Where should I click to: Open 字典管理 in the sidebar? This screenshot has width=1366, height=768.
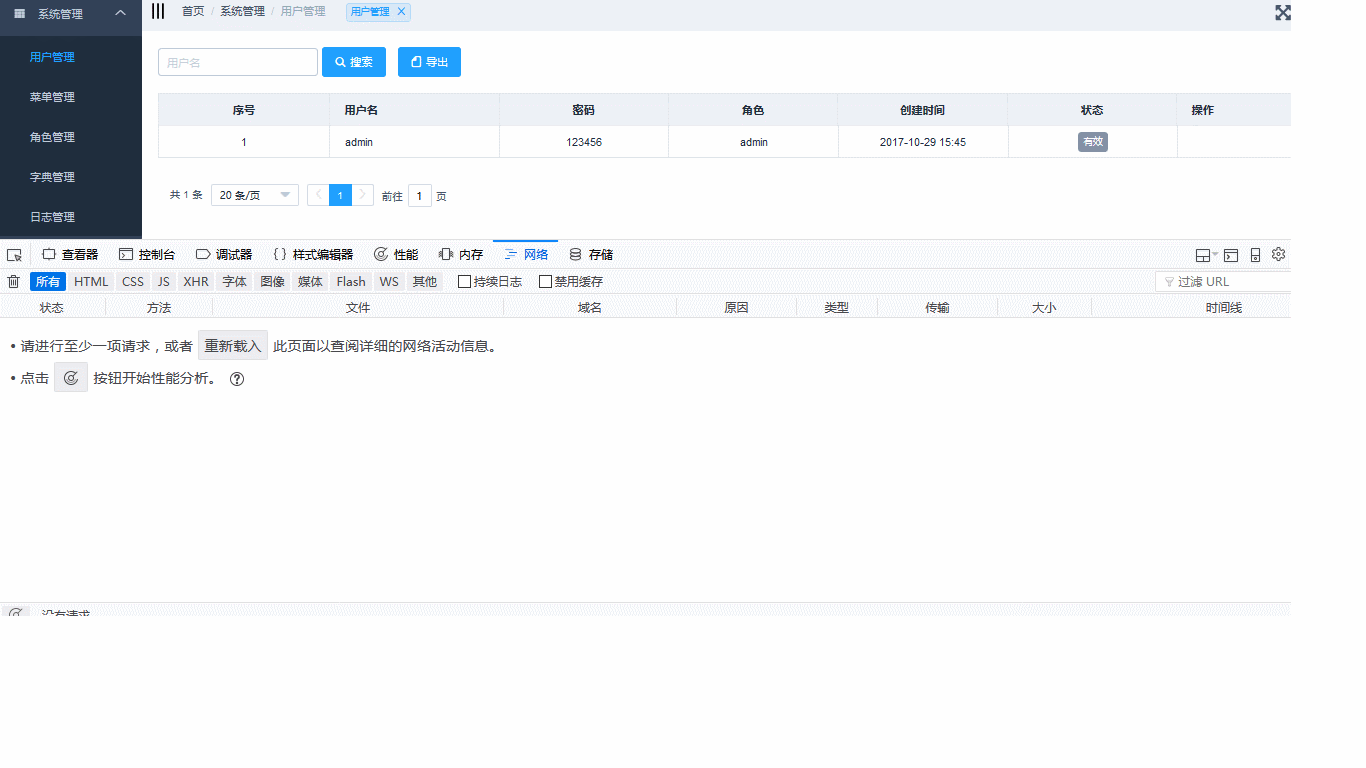(71, 177)
